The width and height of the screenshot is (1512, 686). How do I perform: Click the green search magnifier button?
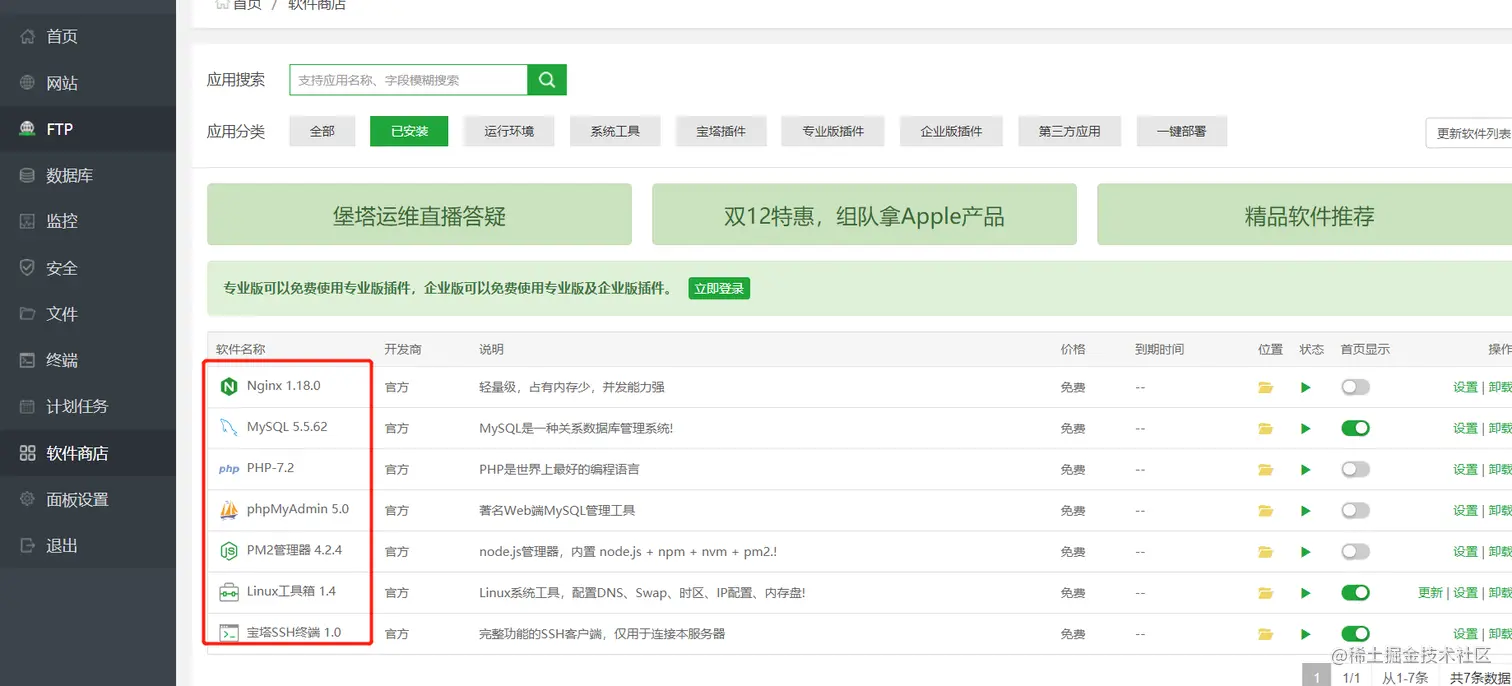[547, 80]
